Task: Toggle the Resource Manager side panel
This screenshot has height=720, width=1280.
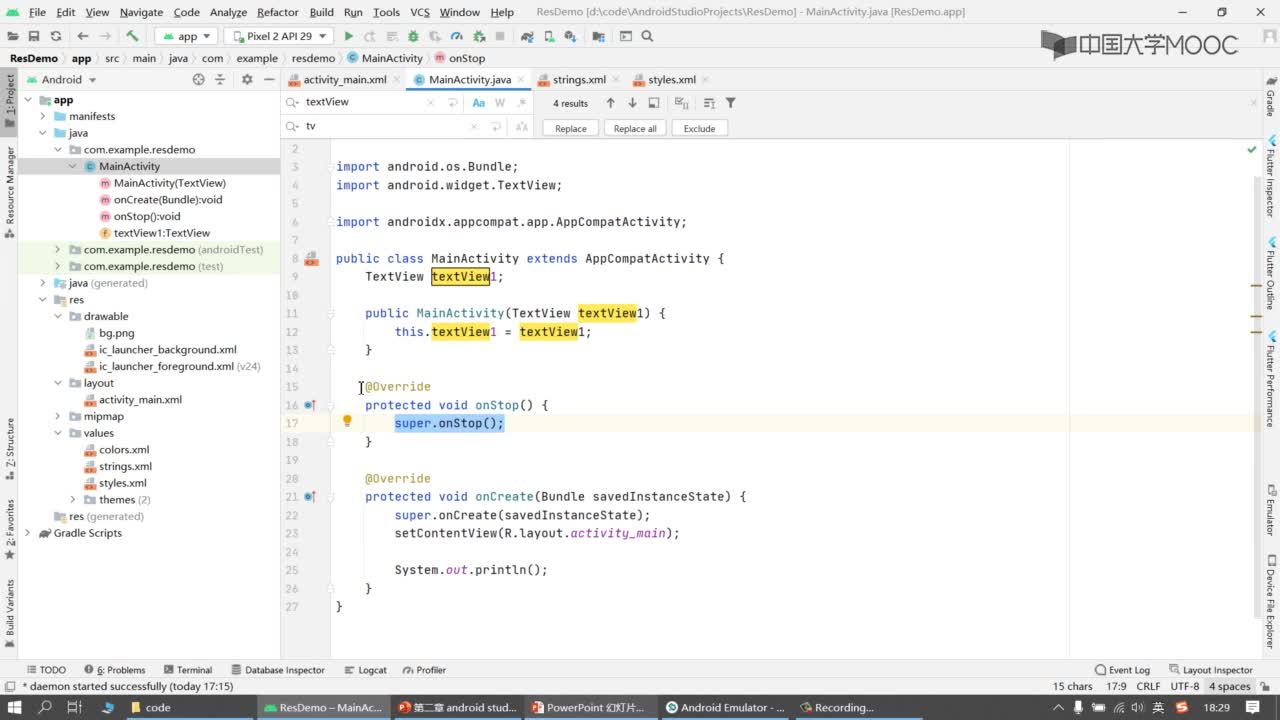Action: click(x=10, y=190)
